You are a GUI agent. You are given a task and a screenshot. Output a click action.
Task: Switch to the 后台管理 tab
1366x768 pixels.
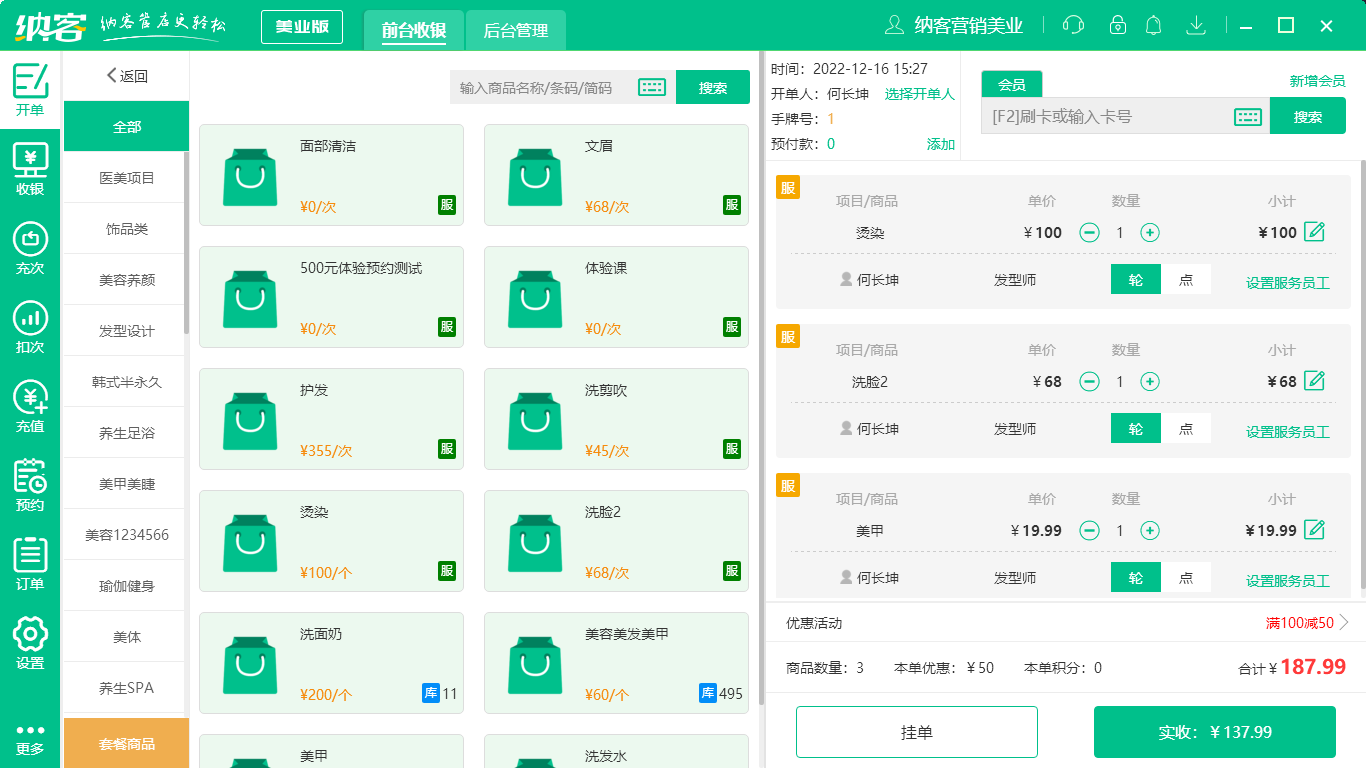point(516,30)
